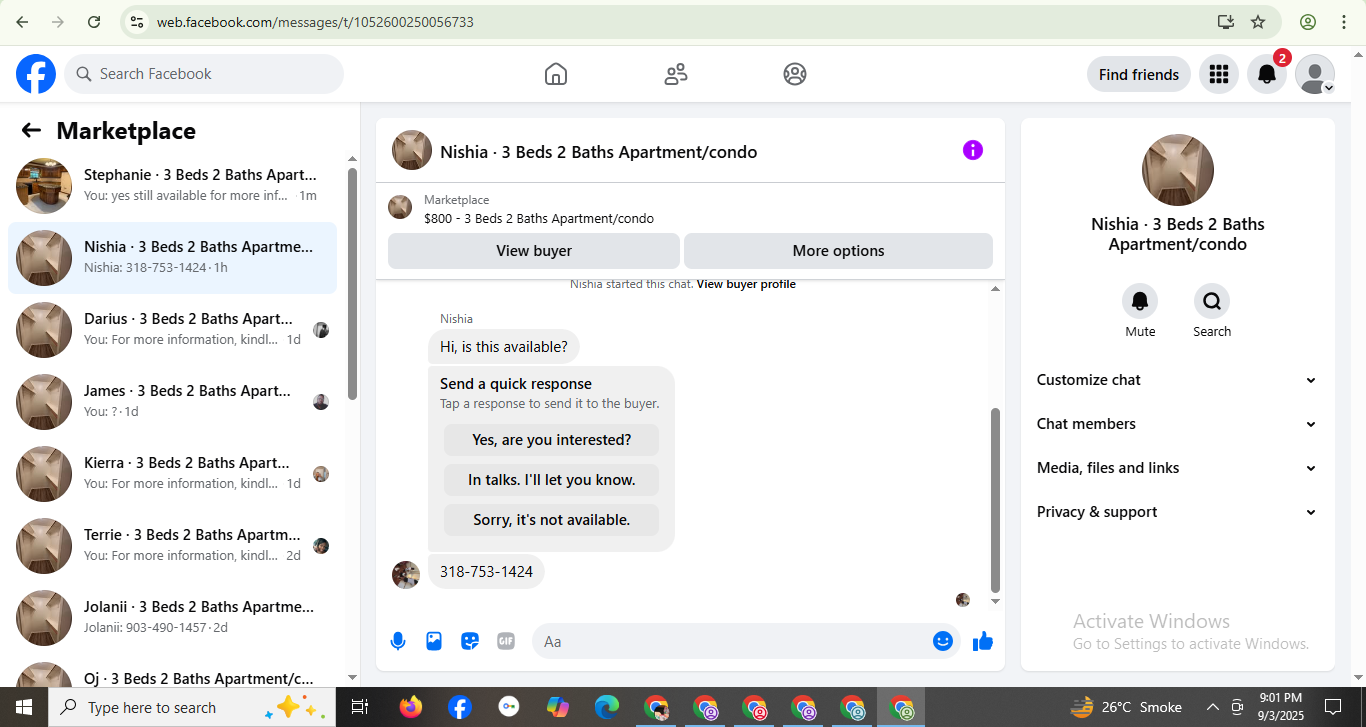The width and height of the screenshot is (1366, 727).
Task: Click the Windows taskbar search box
Action: 192,707
